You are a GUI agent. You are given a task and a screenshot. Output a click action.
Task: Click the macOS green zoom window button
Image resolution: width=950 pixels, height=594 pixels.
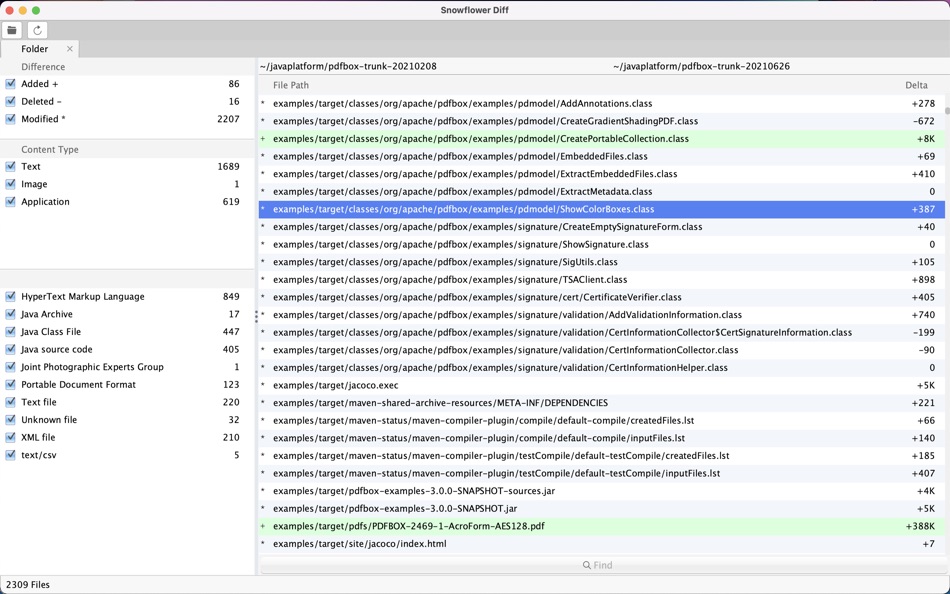[36, 10]
